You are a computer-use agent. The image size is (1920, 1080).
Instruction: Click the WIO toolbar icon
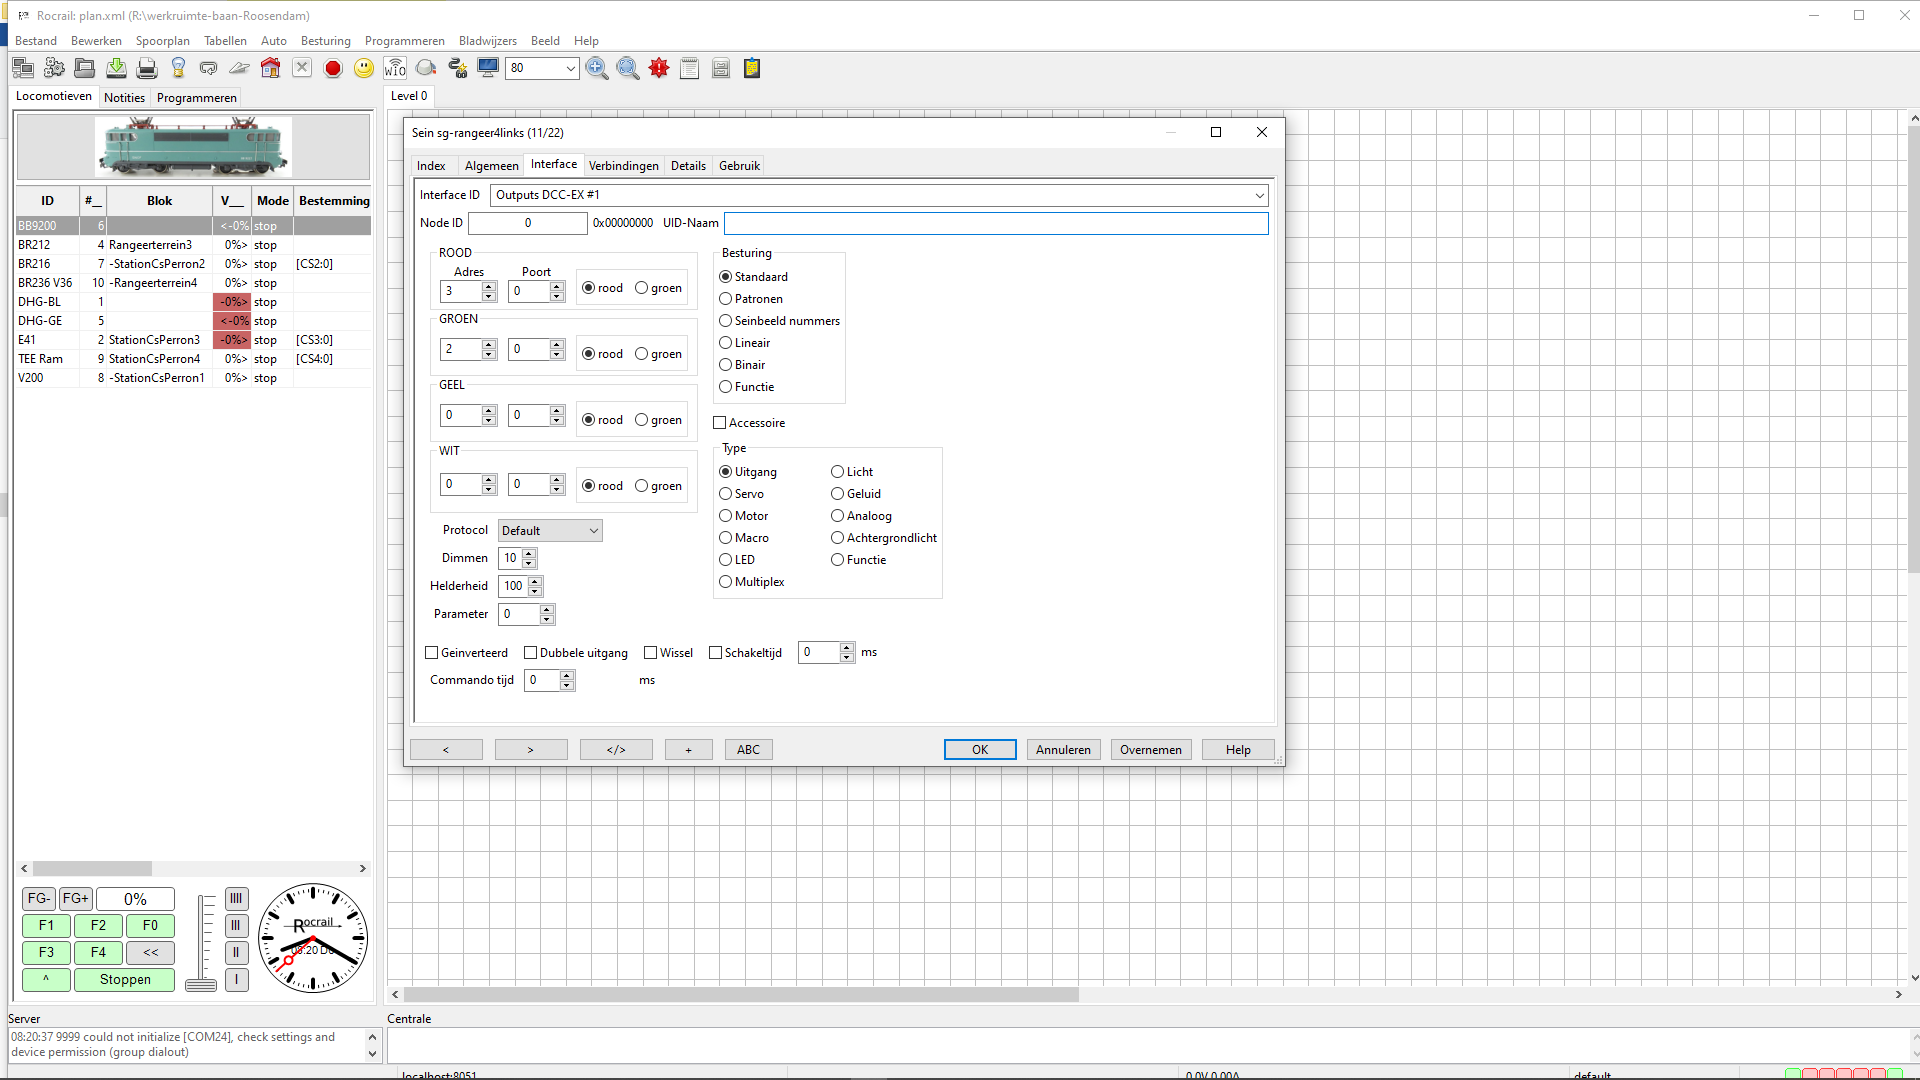[395, 68]
